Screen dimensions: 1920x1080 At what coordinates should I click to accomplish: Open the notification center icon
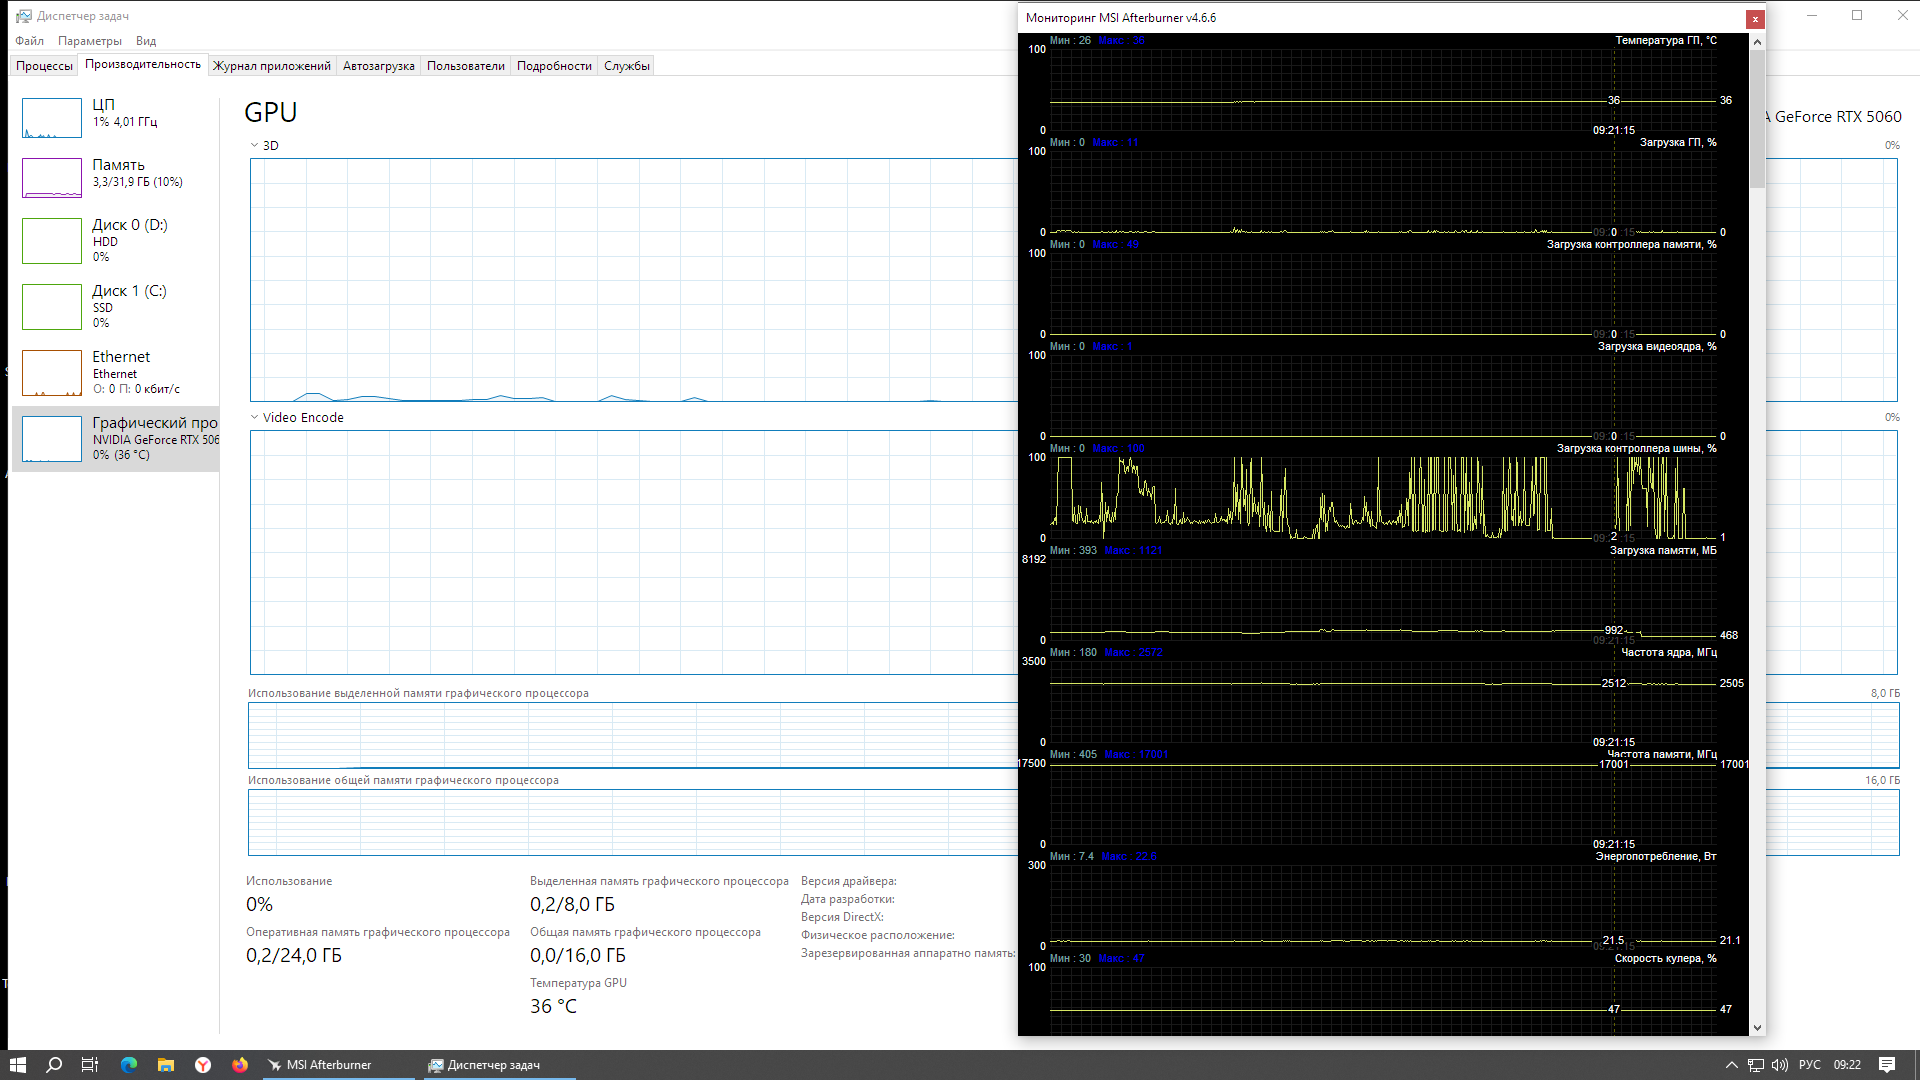(x=1887, y=1065)
